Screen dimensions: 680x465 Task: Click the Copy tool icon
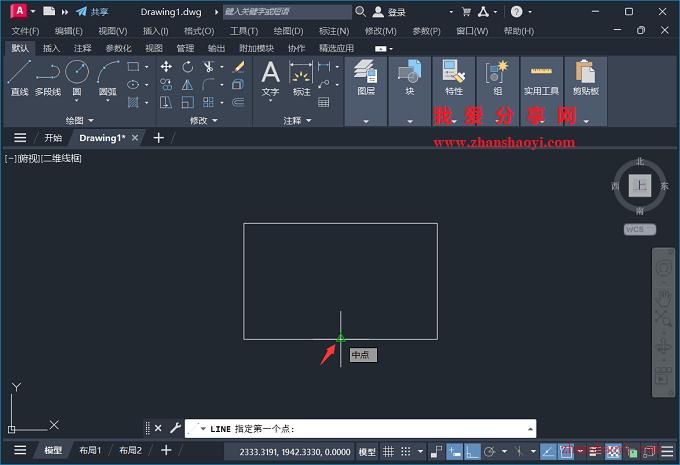tap(166, 84)
